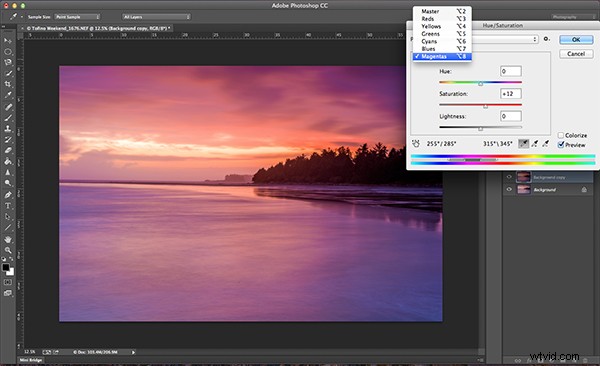
Task: Click the Hue value field
Action: [x=511, y=71]
